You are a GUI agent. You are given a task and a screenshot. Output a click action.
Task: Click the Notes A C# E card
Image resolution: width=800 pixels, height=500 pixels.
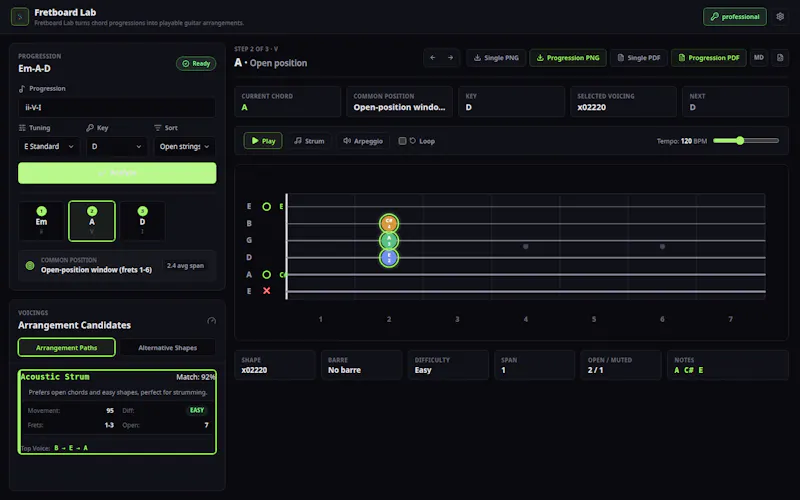(x=728, y=365)
